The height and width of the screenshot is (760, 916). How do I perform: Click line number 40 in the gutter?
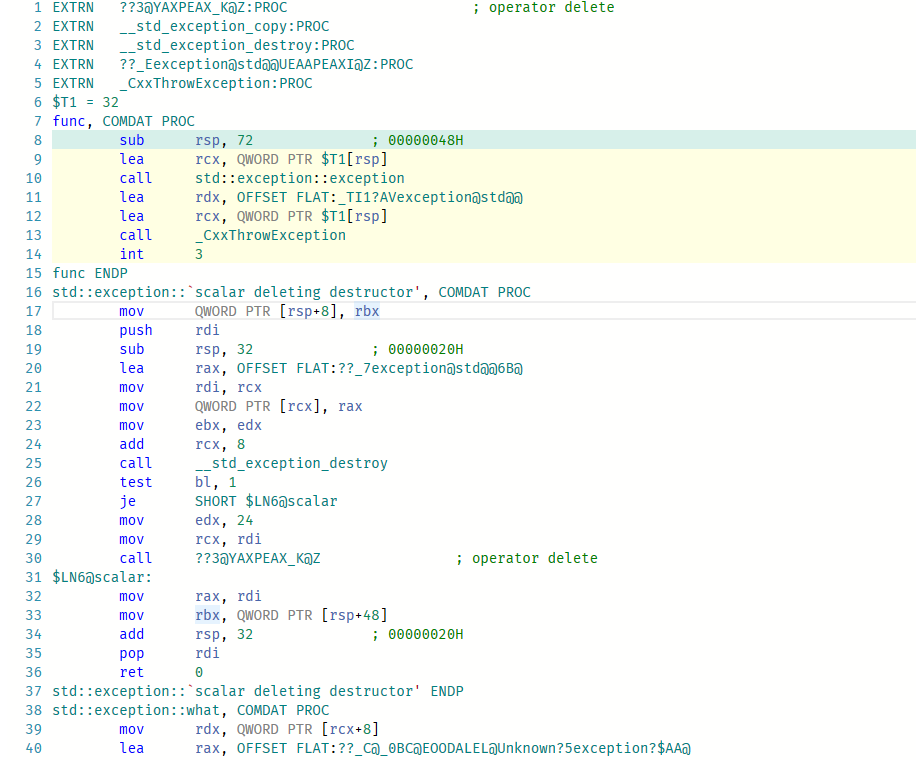pos(34,748)
